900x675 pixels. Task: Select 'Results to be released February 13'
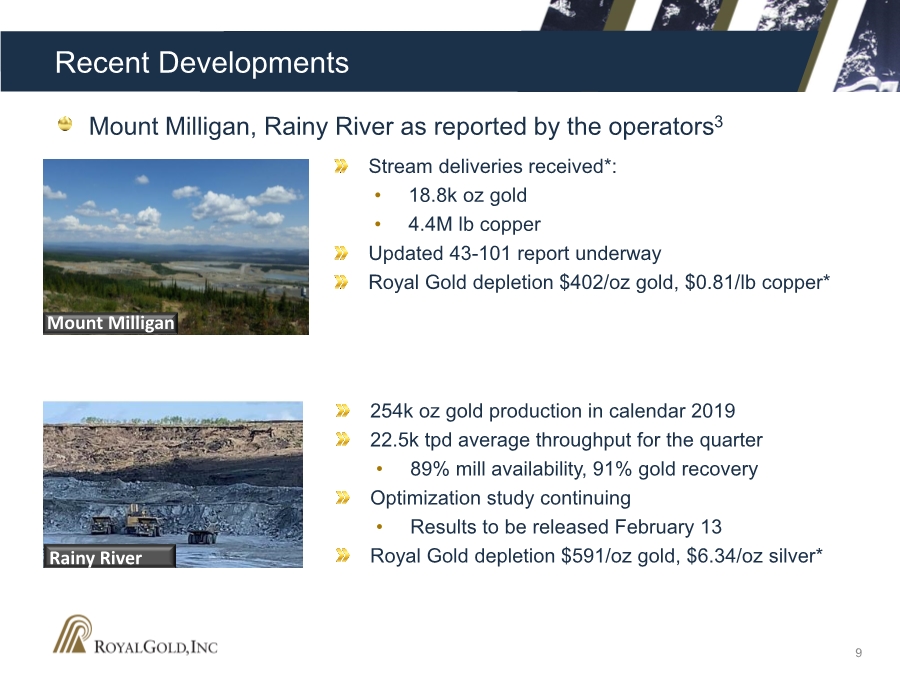566,527
